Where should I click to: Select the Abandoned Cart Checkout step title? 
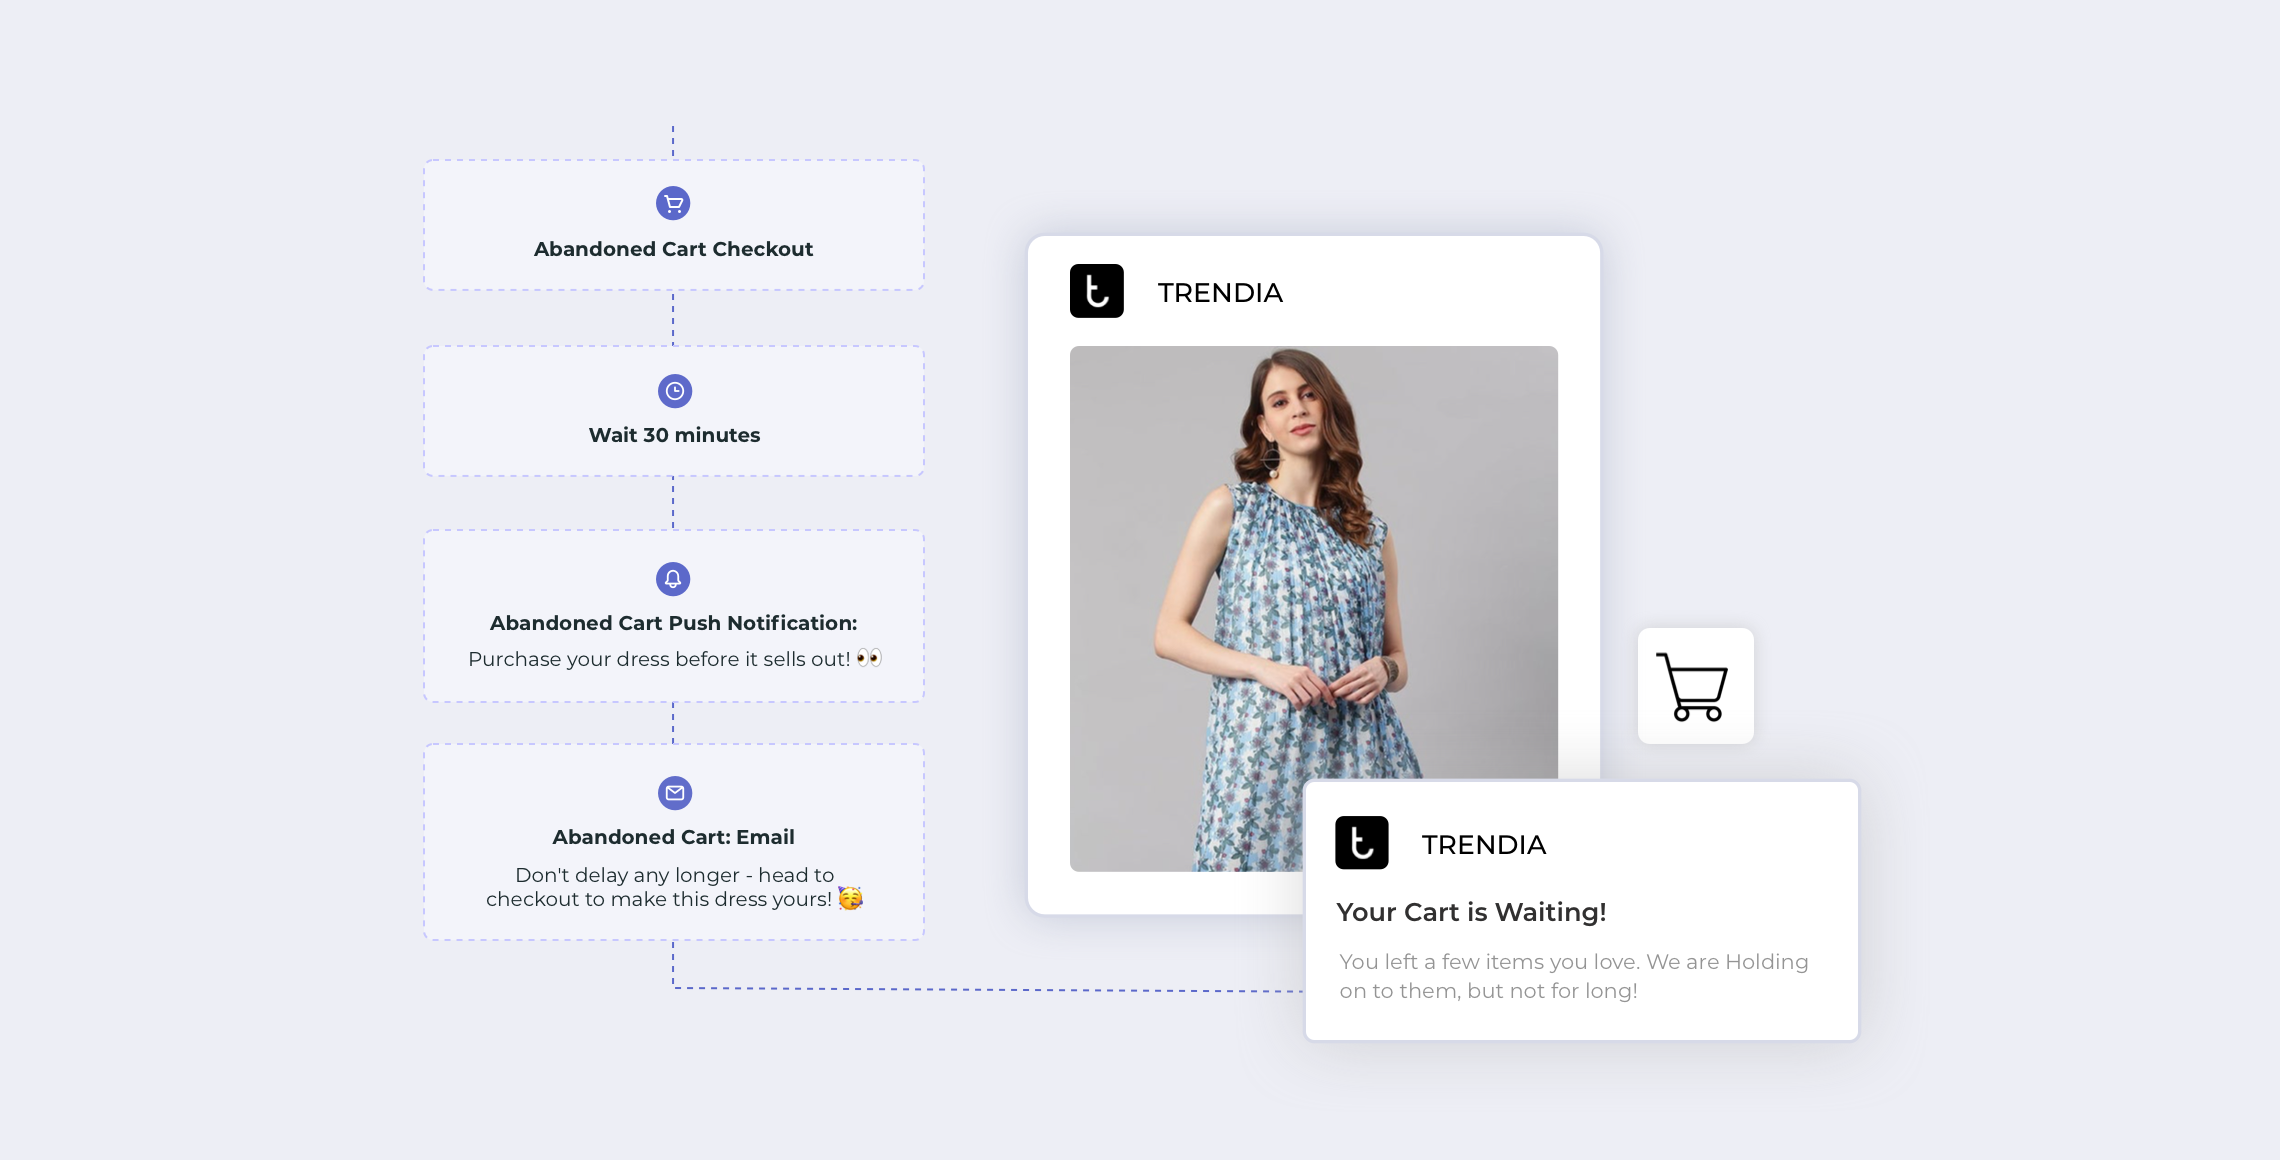pyautogui.click(x=673, y=249)
